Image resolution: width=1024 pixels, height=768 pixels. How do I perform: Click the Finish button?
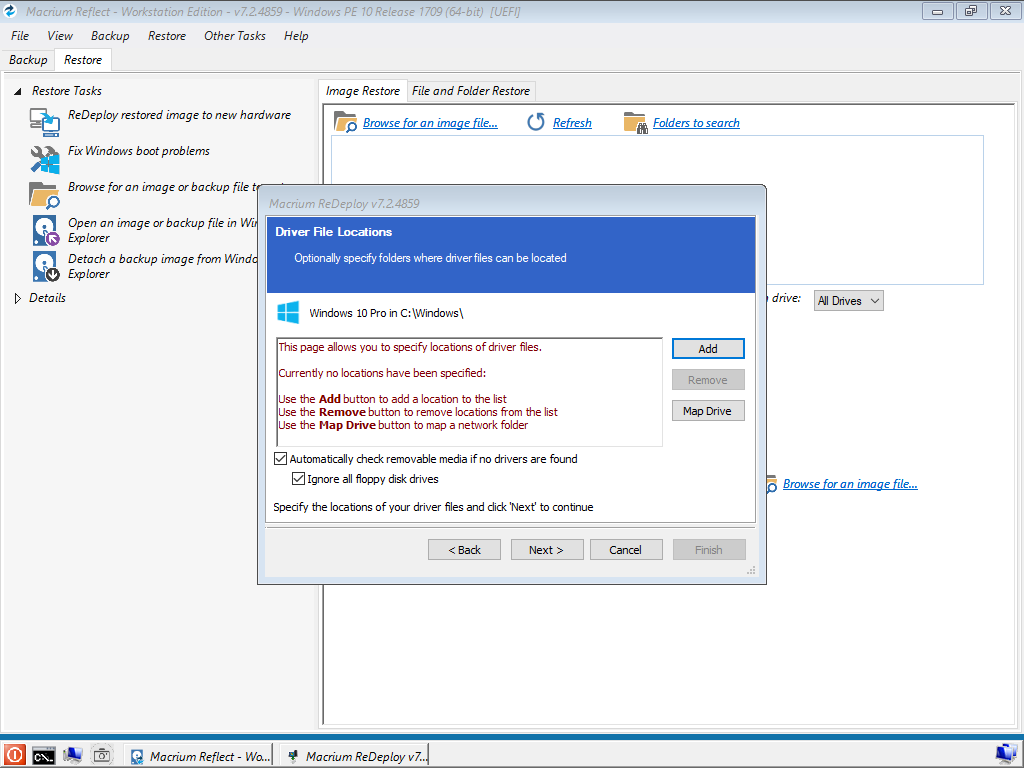coord(709,550)
